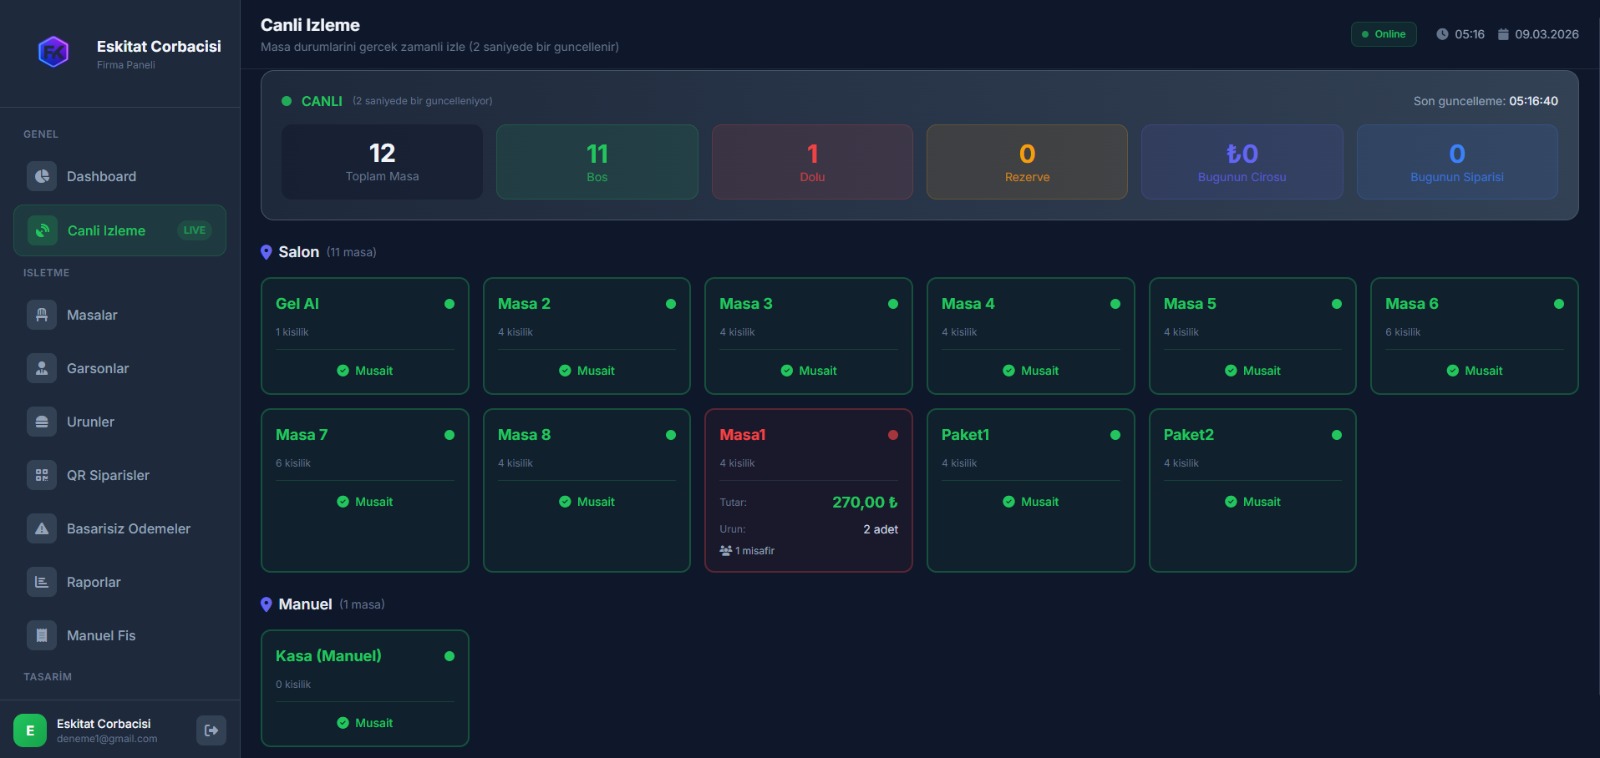The image size is (1600, 758).
Task: Select Canli Izleme in the sidebar
Action: 120,230
